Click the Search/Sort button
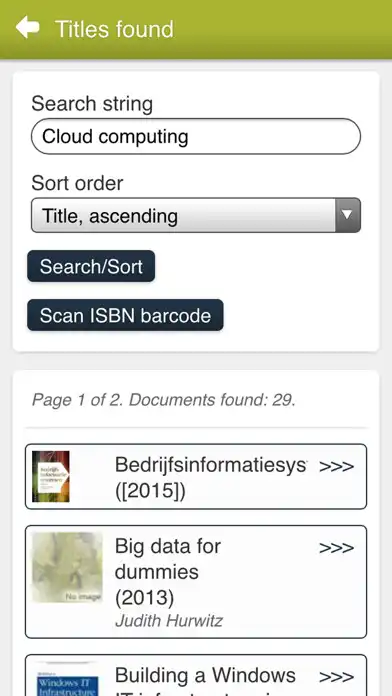The height and width of the screenshot is (696, 392). point(91,266)
